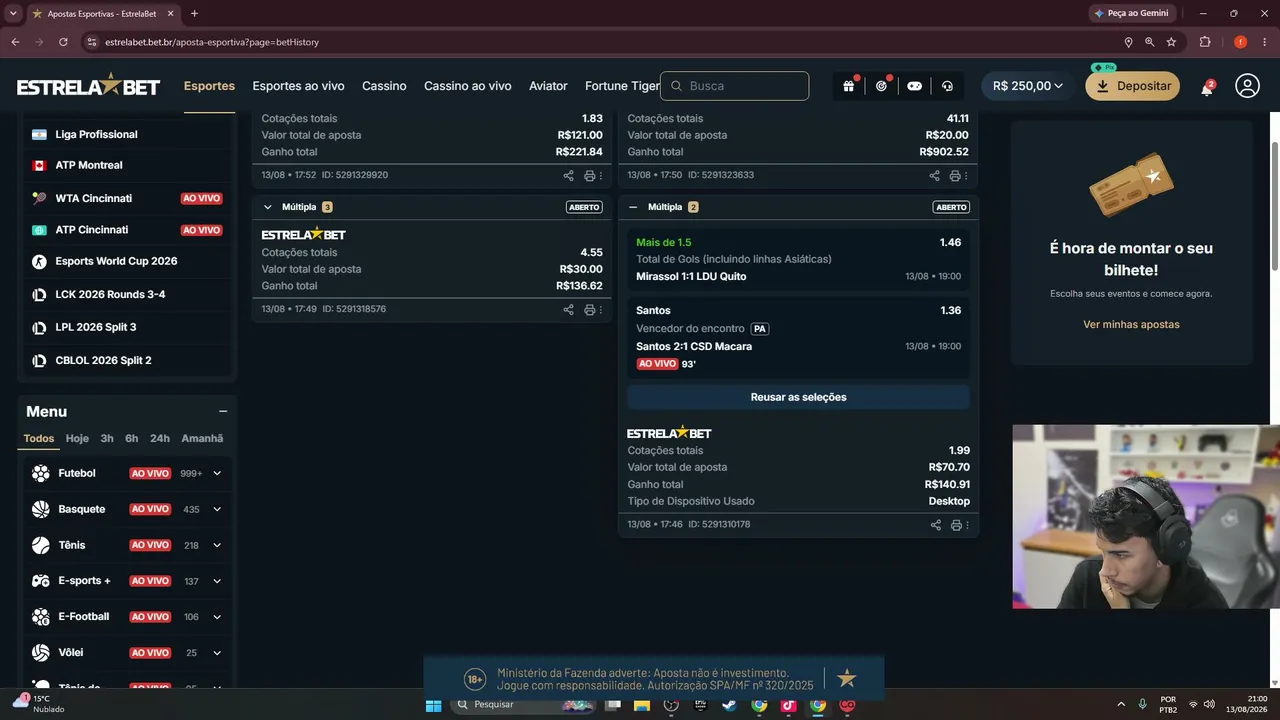Image resolution: width=1280 pixels, height=720 pixels.
Task: Click the Busca search field
Action: tap(735, 86)
